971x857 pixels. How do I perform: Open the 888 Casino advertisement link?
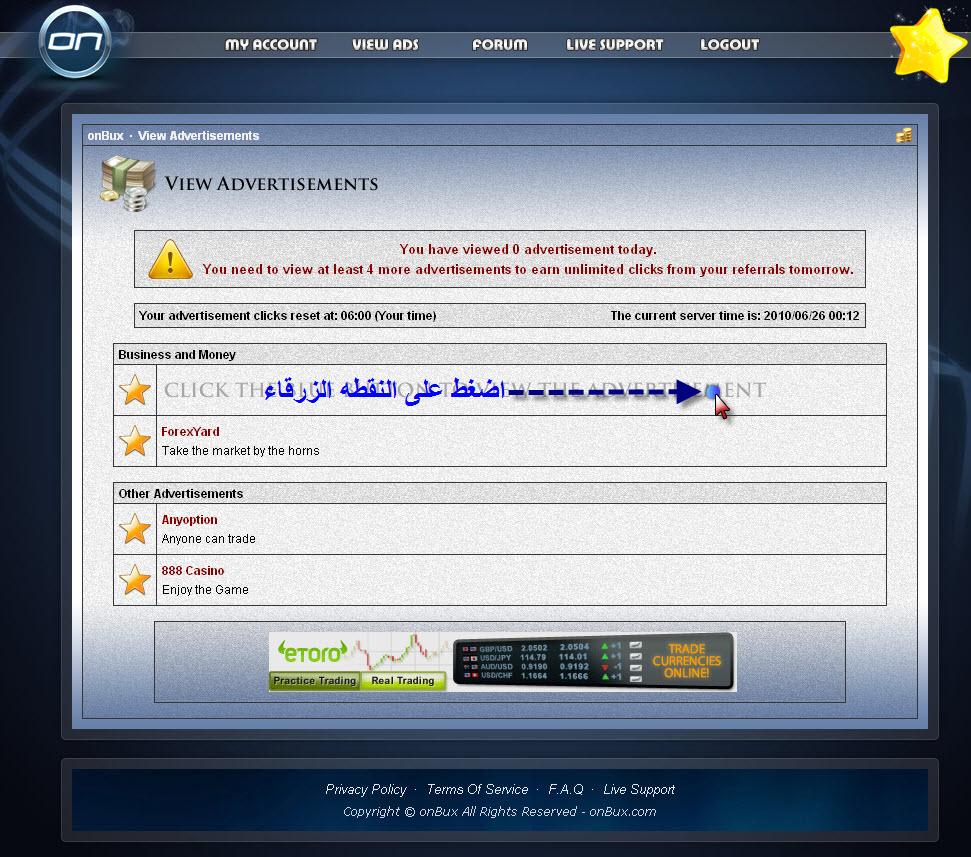(x=193, y=570)
